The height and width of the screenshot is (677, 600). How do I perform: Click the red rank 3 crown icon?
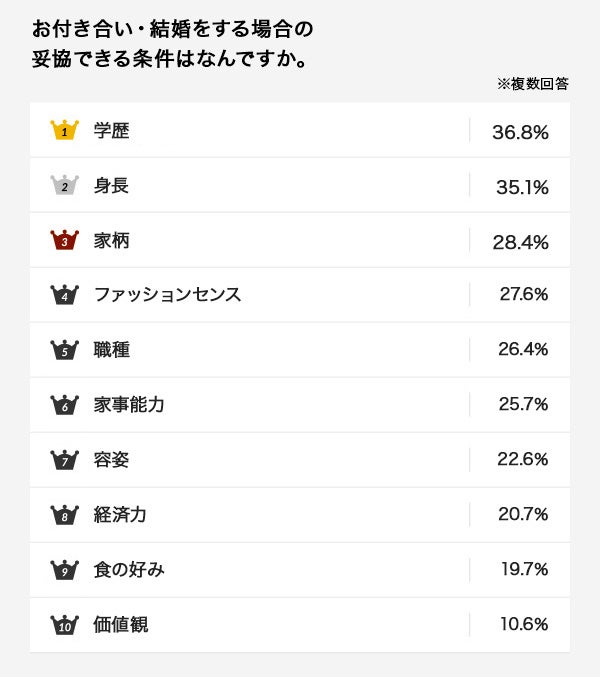pos(64,240)
